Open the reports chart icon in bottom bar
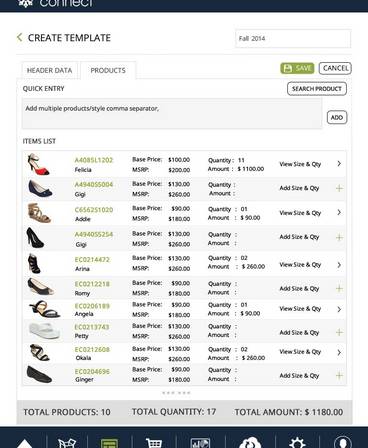This screenshot has height=448, width=368. point(200,443)
